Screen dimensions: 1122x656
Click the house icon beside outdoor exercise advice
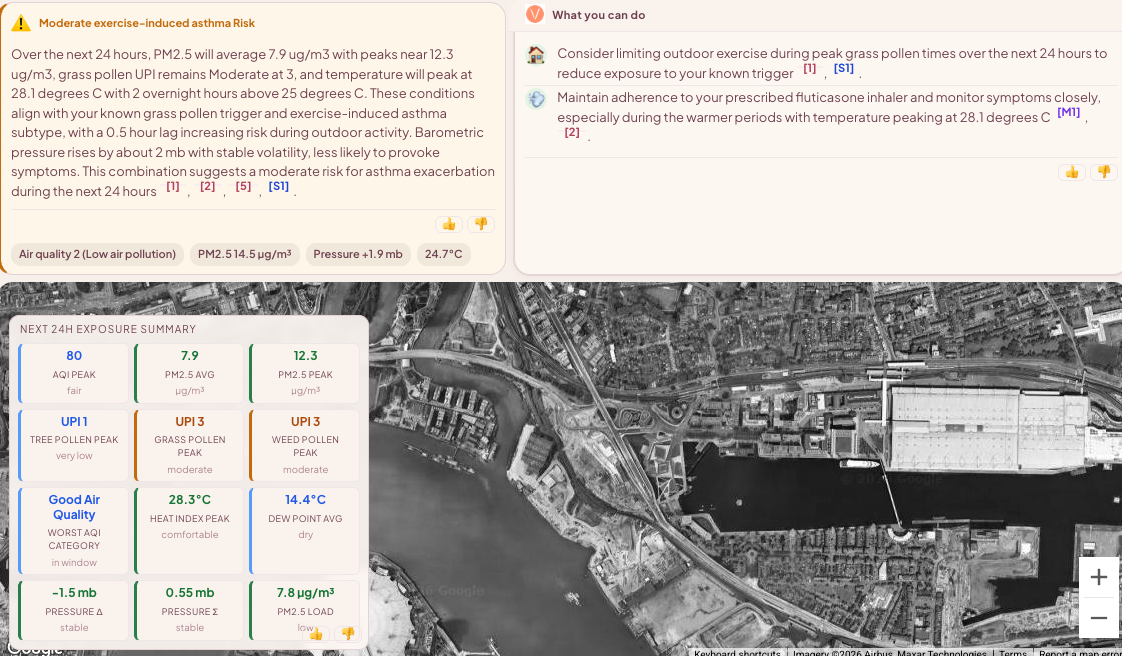point(536,54)
